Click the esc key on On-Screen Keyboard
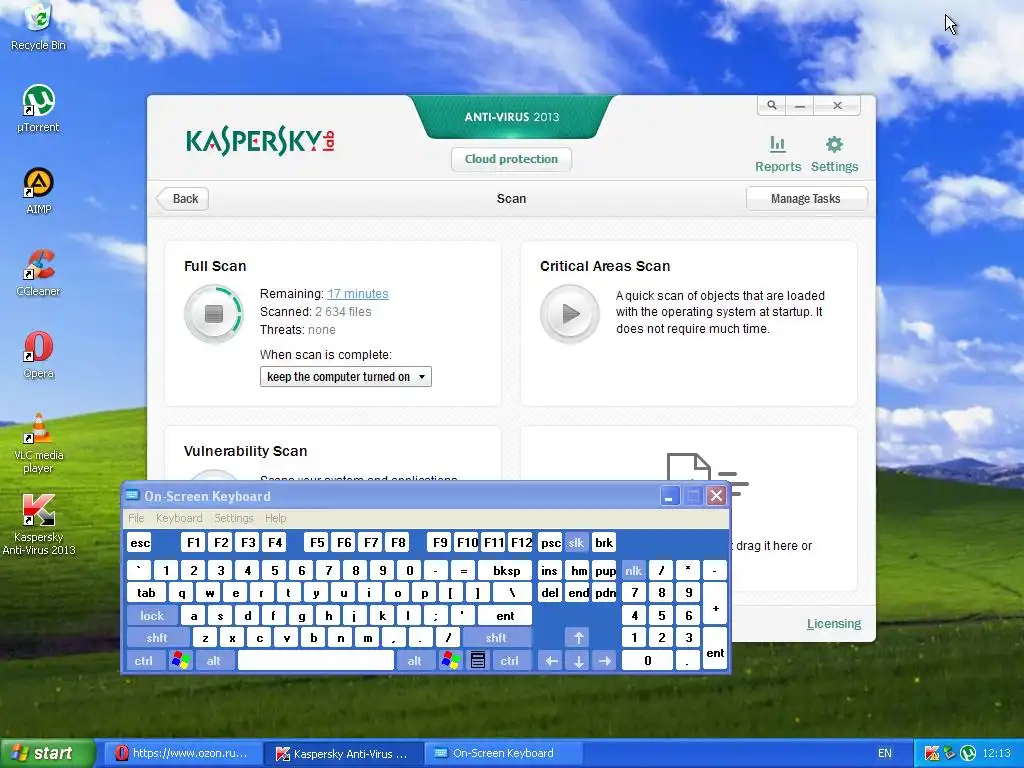 (140, 543)
